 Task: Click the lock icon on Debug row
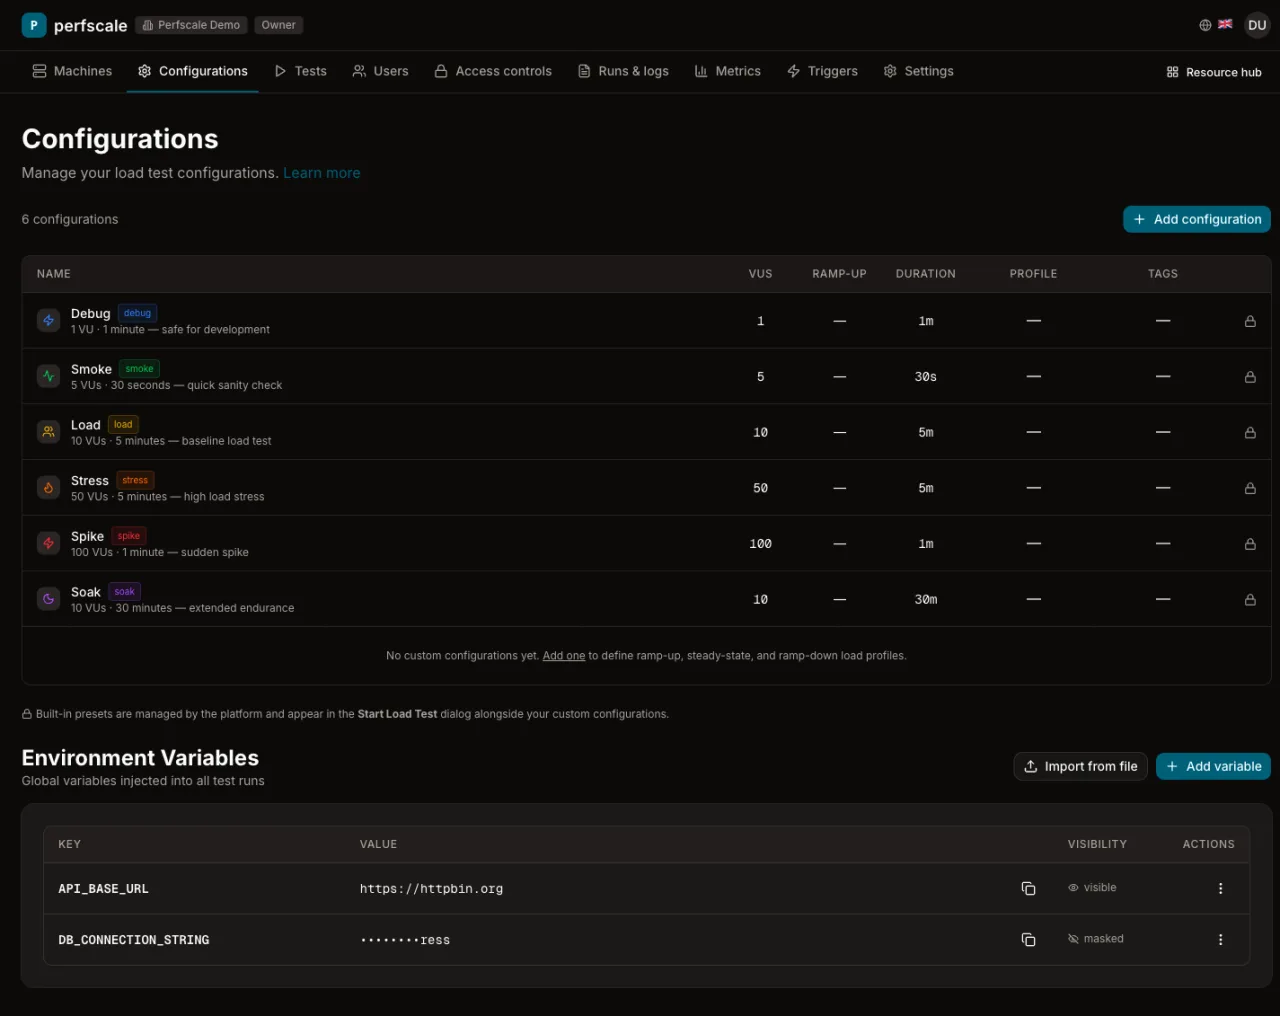click(x=1250, y=321)
